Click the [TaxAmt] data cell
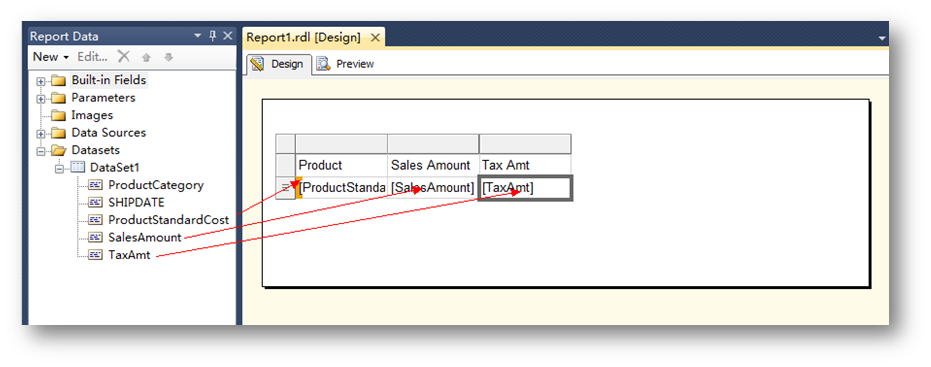The image size is (931, 367). pos(525,188)
